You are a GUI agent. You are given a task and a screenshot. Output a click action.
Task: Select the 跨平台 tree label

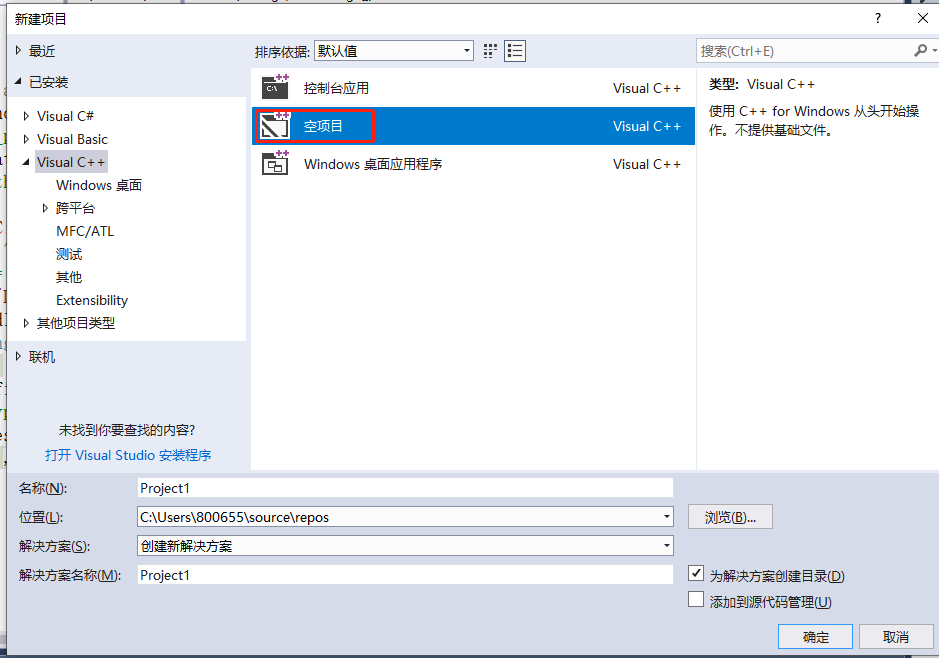pyautogui.click(x=75, y=208)
